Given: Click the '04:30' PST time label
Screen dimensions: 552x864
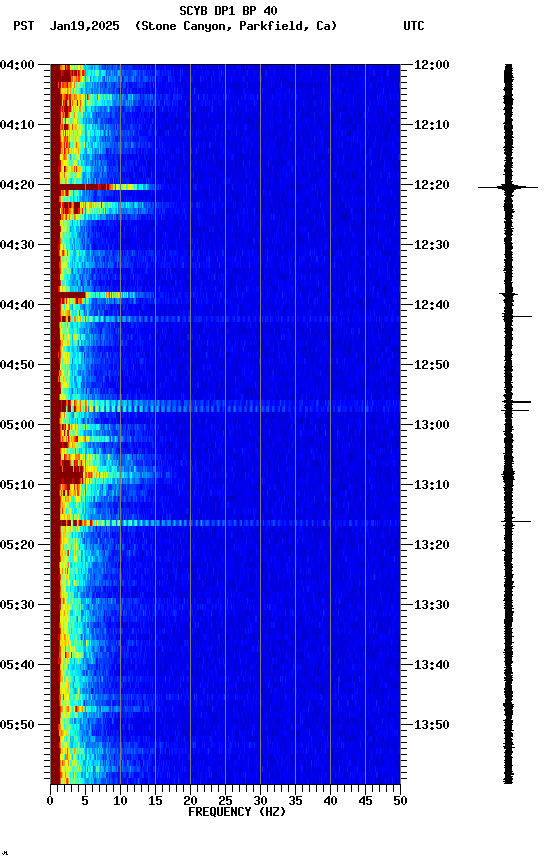Looking at the screenshot, I should 17,245.
